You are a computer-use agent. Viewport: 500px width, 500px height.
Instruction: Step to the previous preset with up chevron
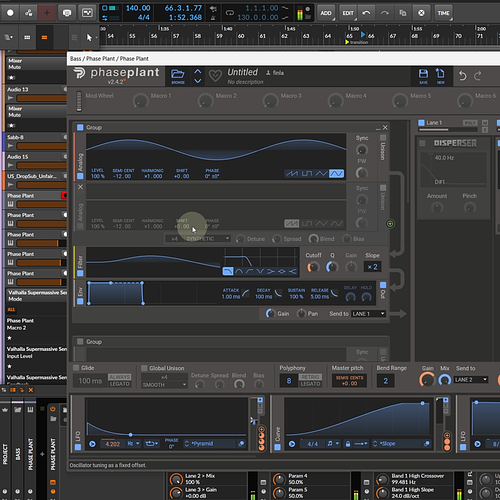pyautogui.click(x=198, y=71)
